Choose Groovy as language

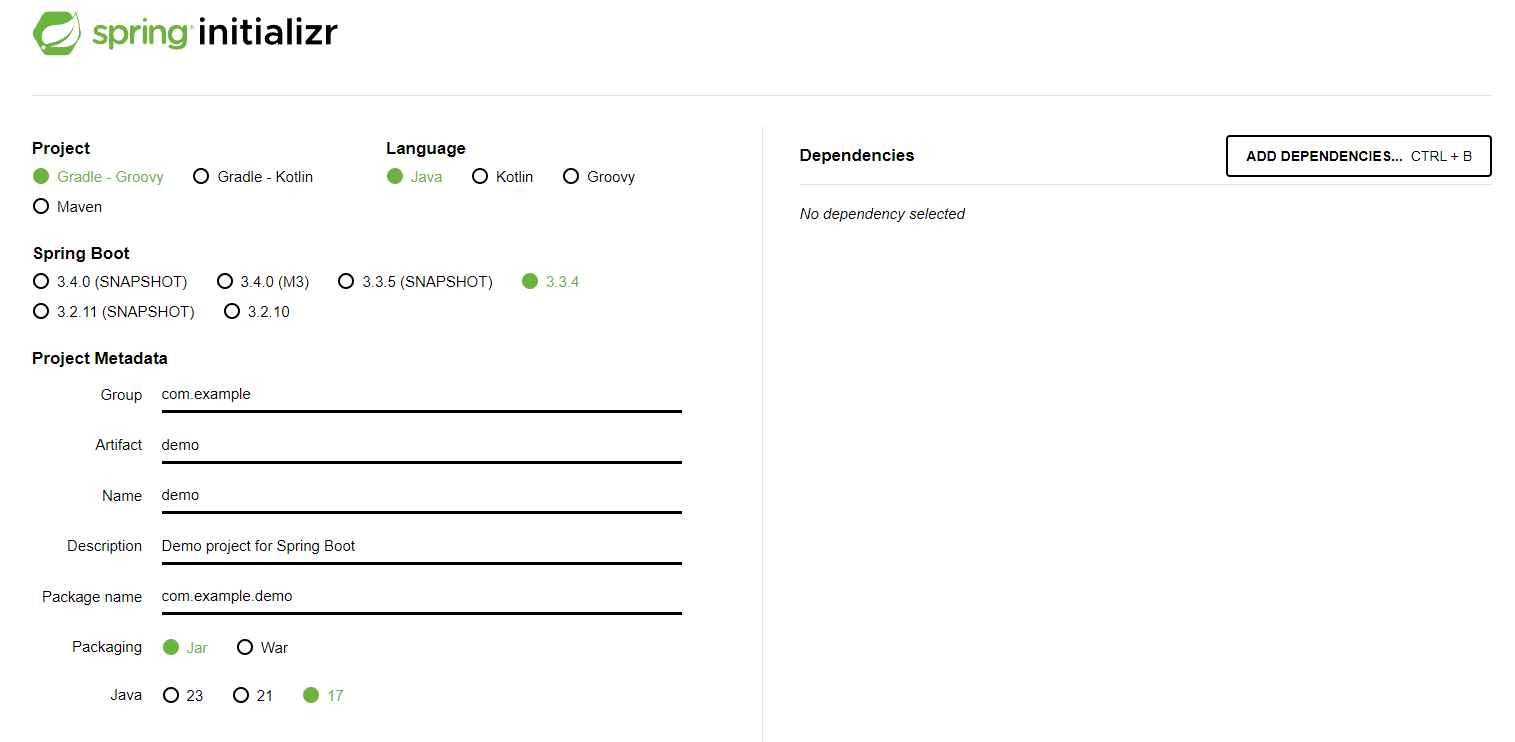click(599, 177)
